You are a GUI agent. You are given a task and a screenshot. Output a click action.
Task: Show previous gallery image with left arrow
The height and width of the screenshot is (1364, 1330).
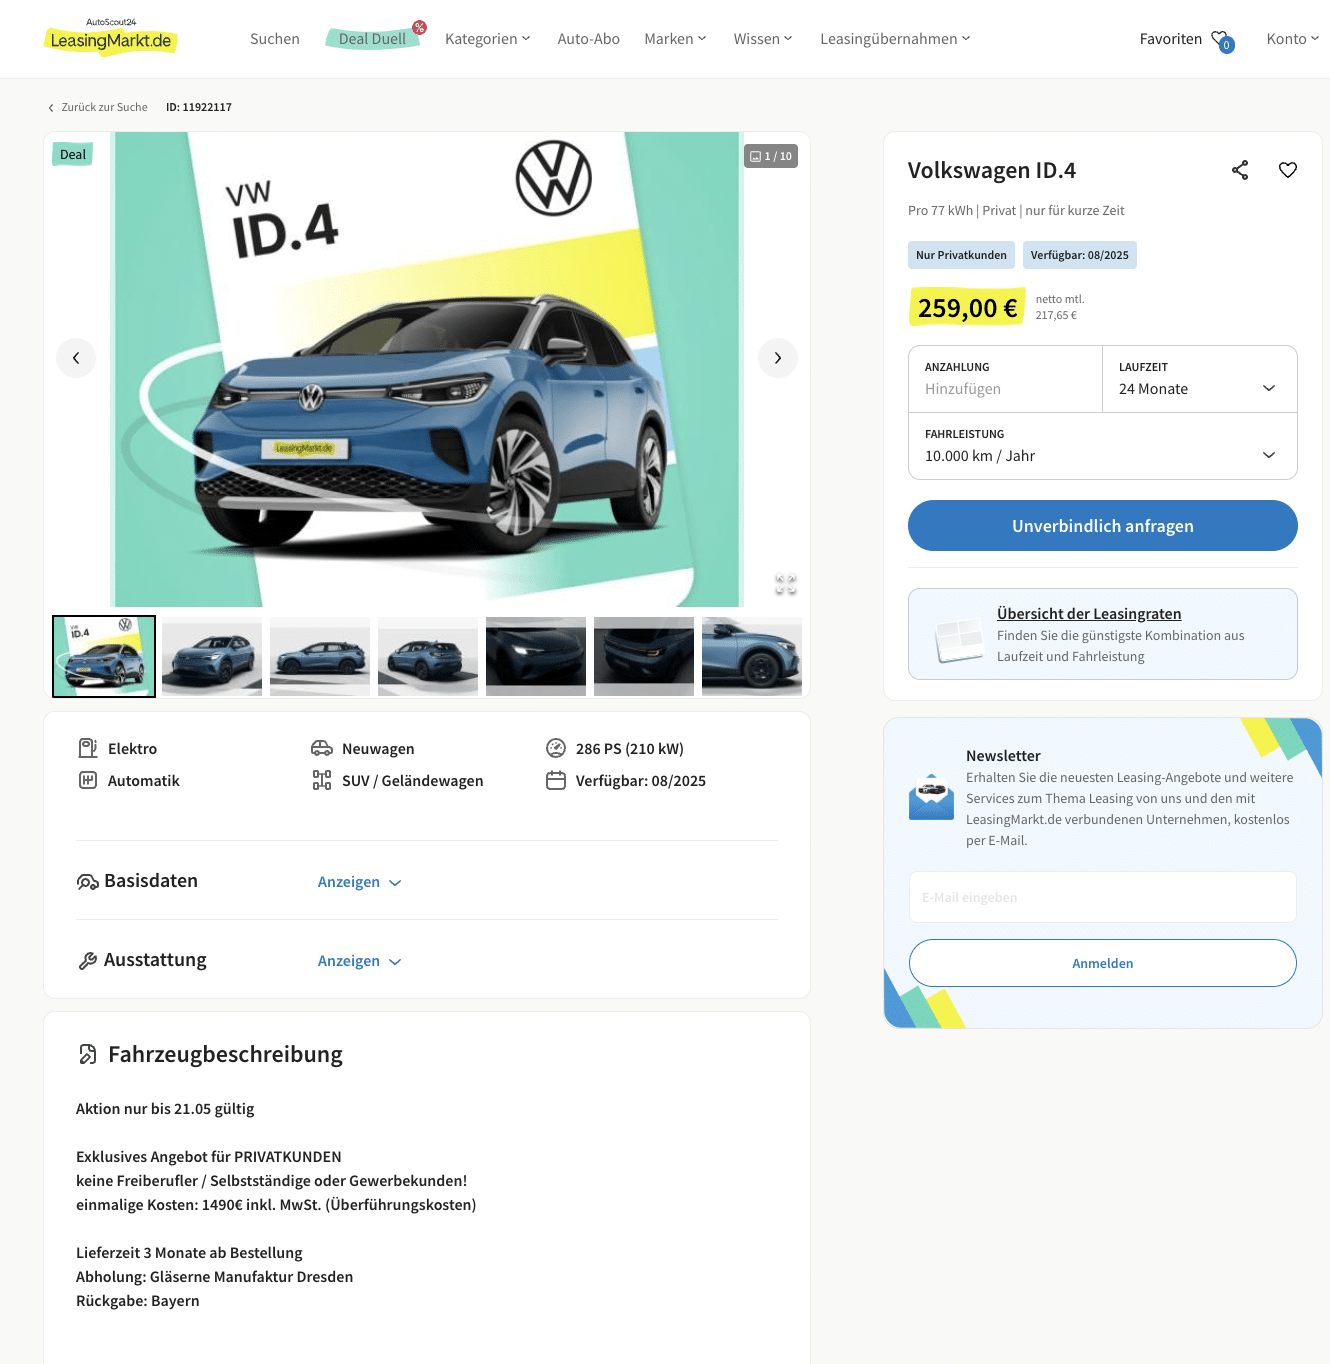click(76, 358)
